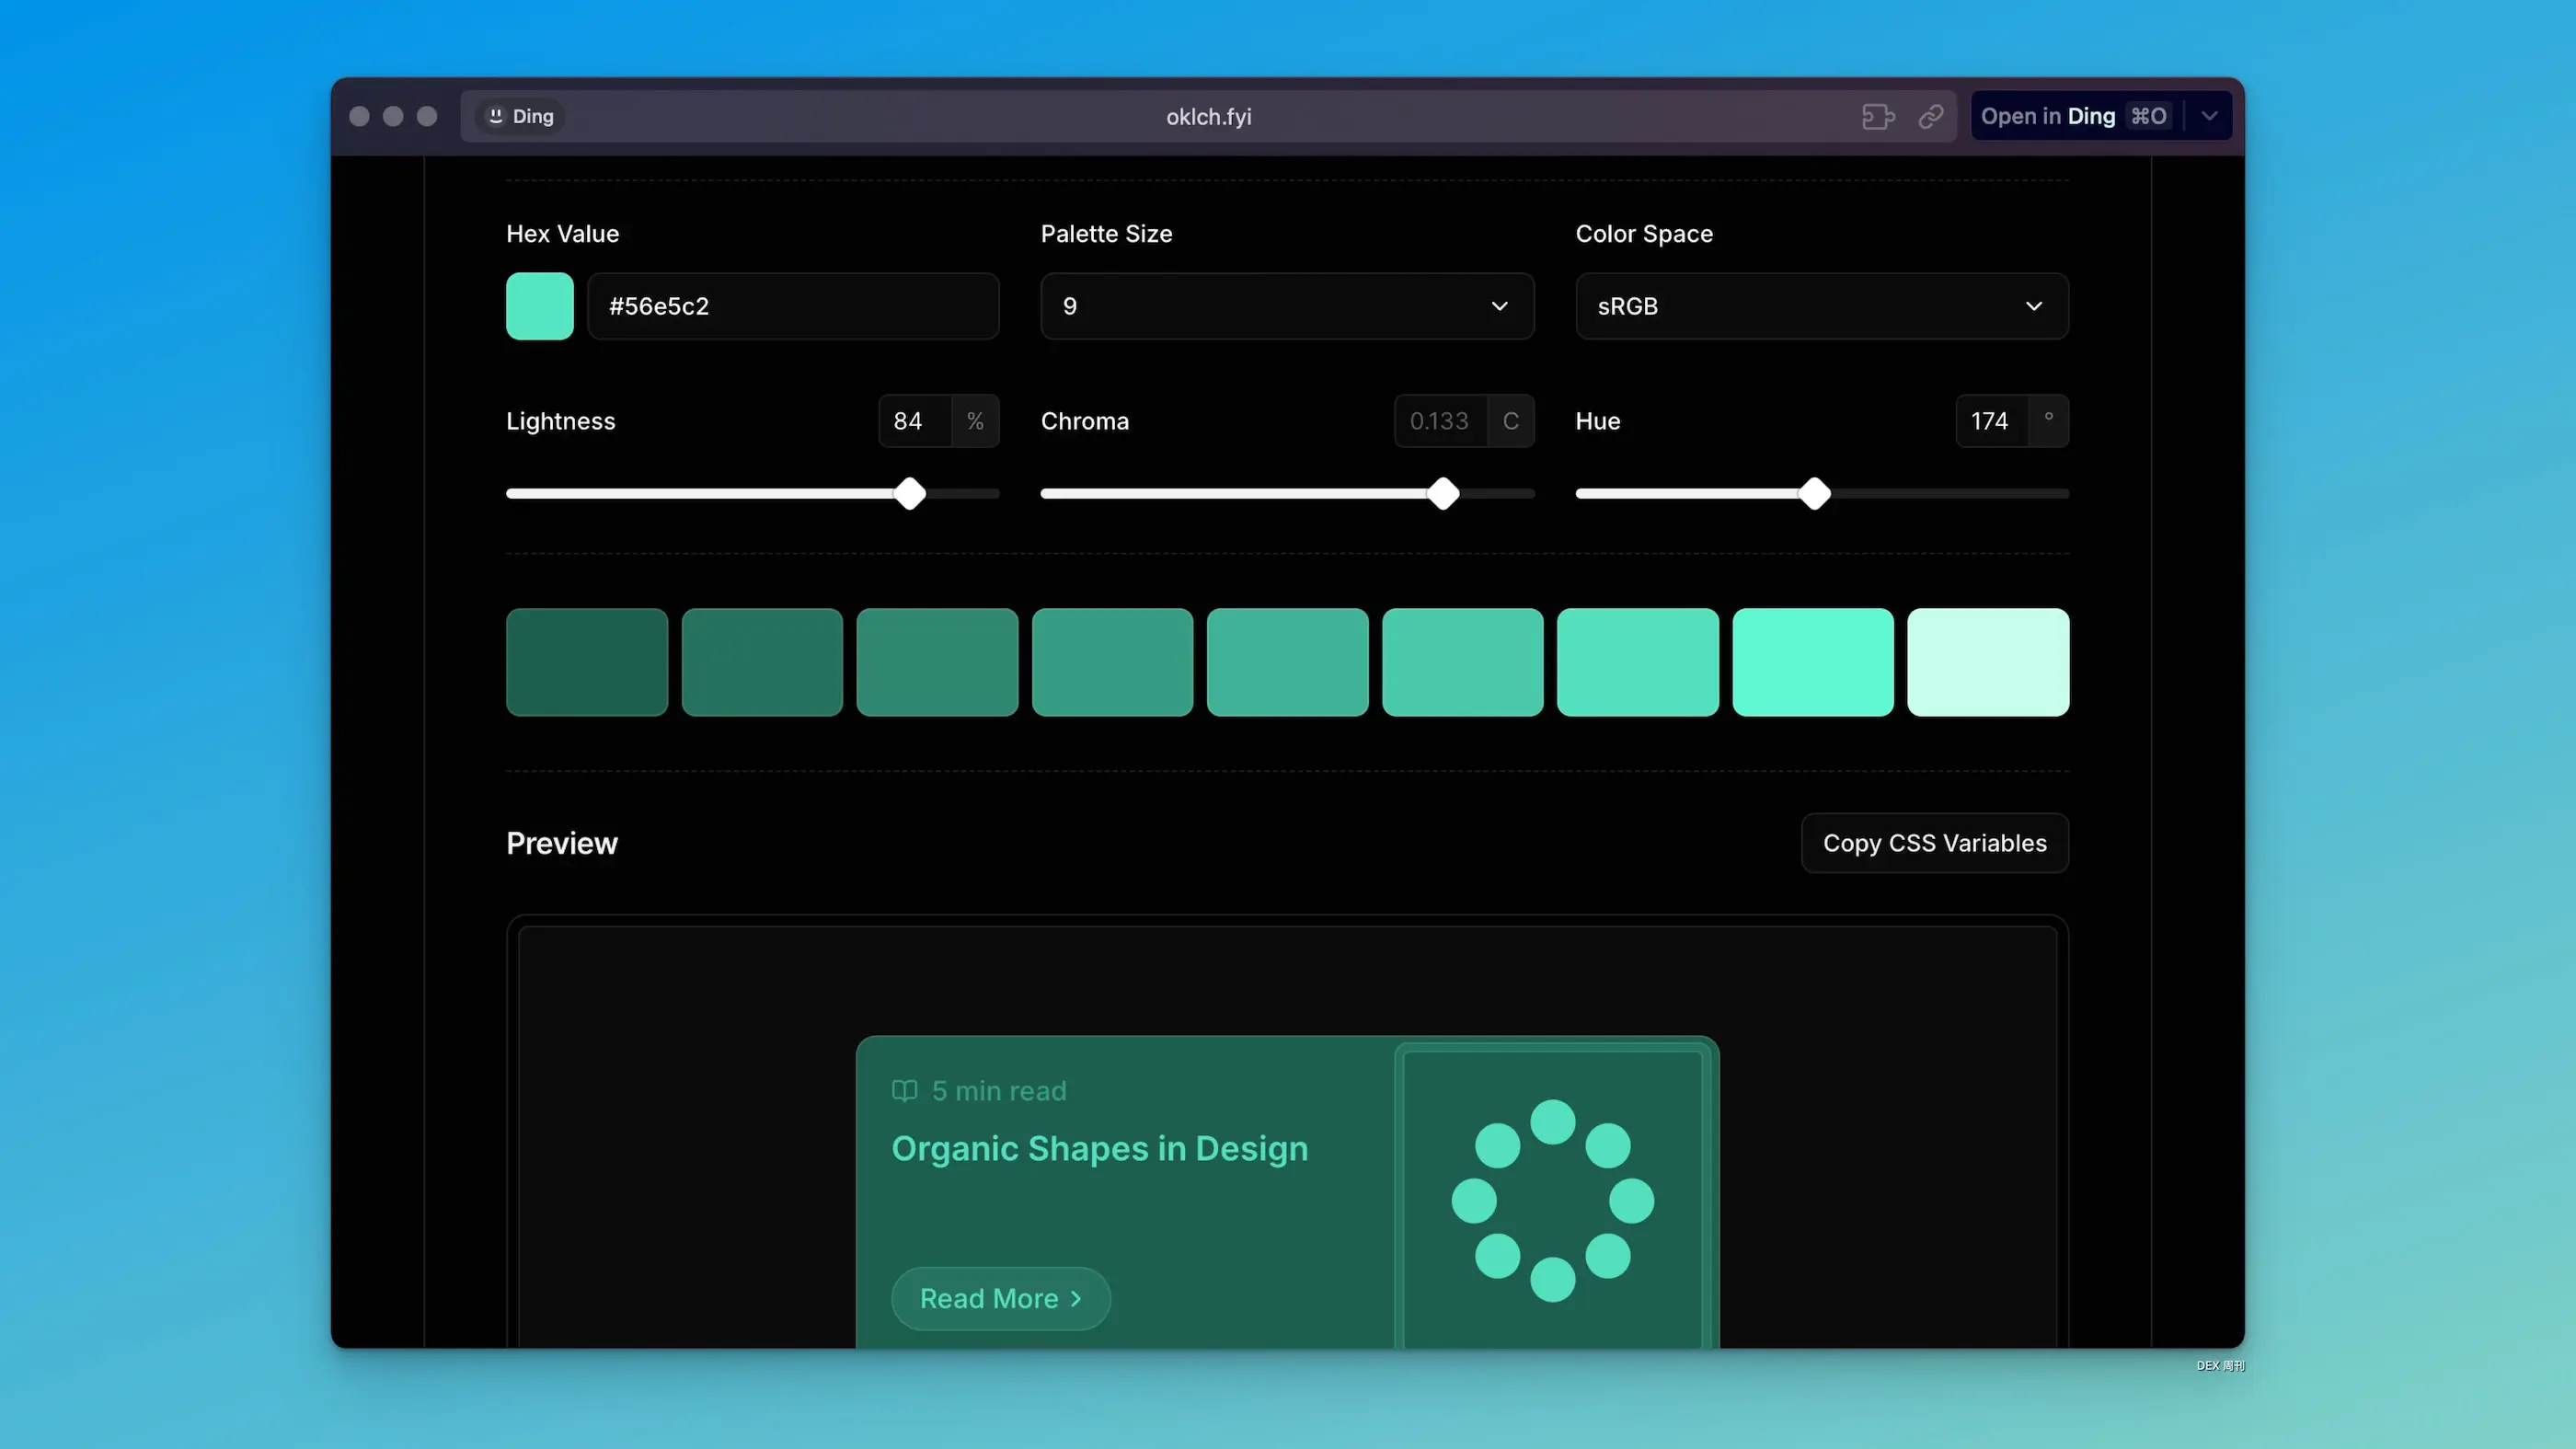Click the Color Space label
The width and height of the screenshot is (2576, 1449).
pos(1644,233)
